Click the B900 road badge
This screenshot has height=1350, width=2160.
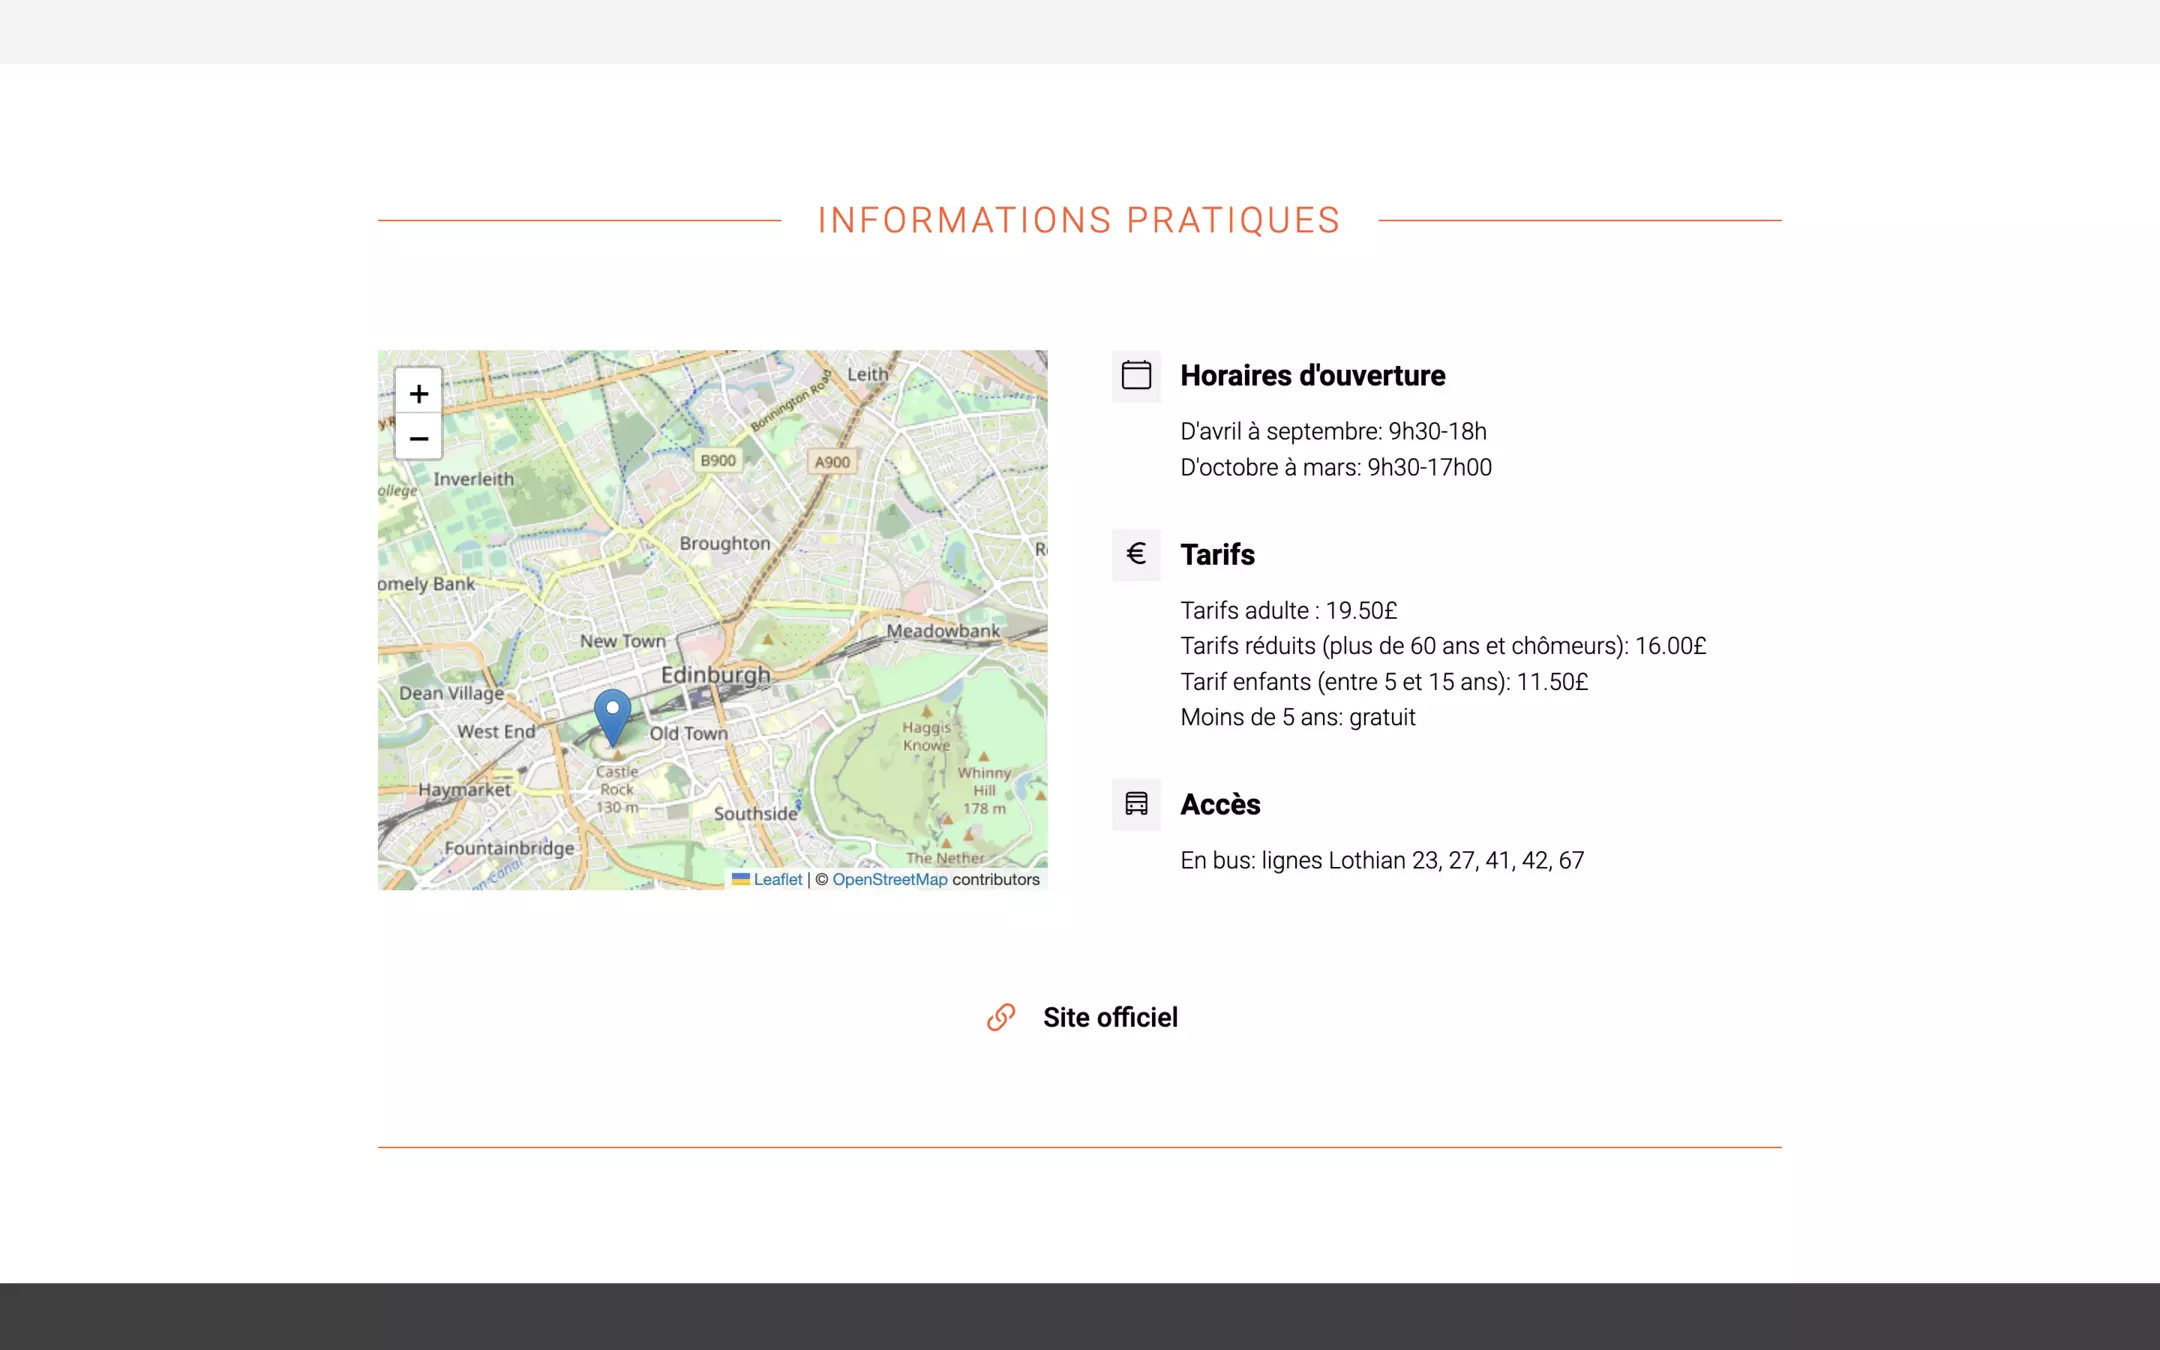(718, 461)
